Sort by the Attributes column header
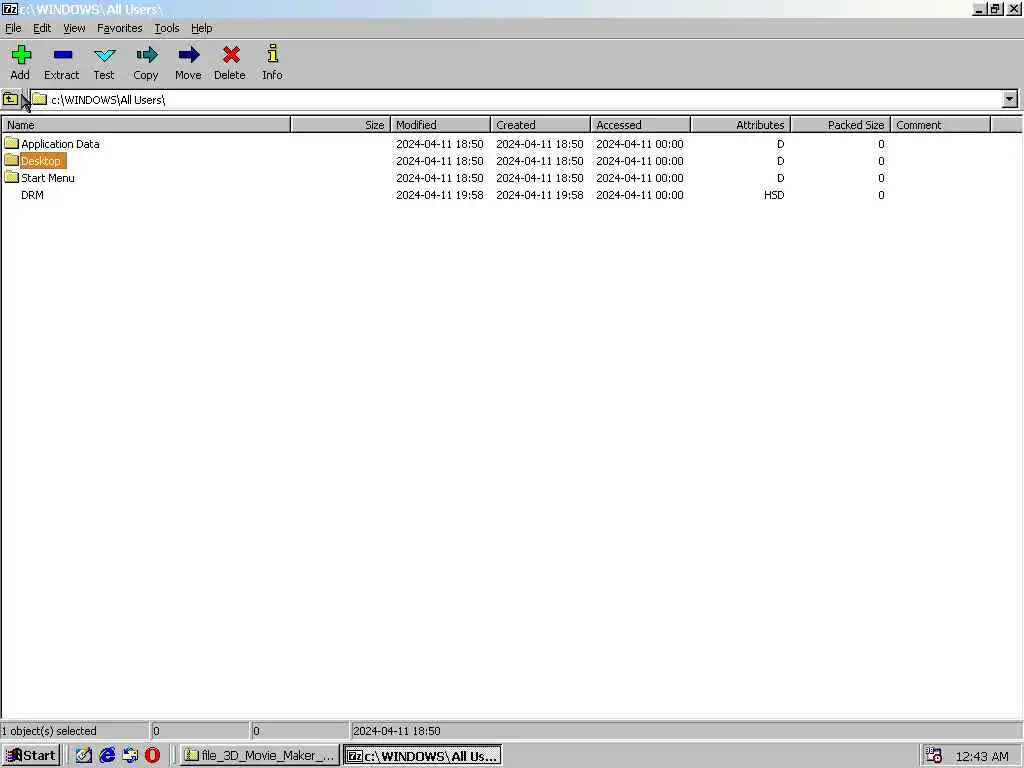Screen dimensions: 1024x768 [741, 125]
